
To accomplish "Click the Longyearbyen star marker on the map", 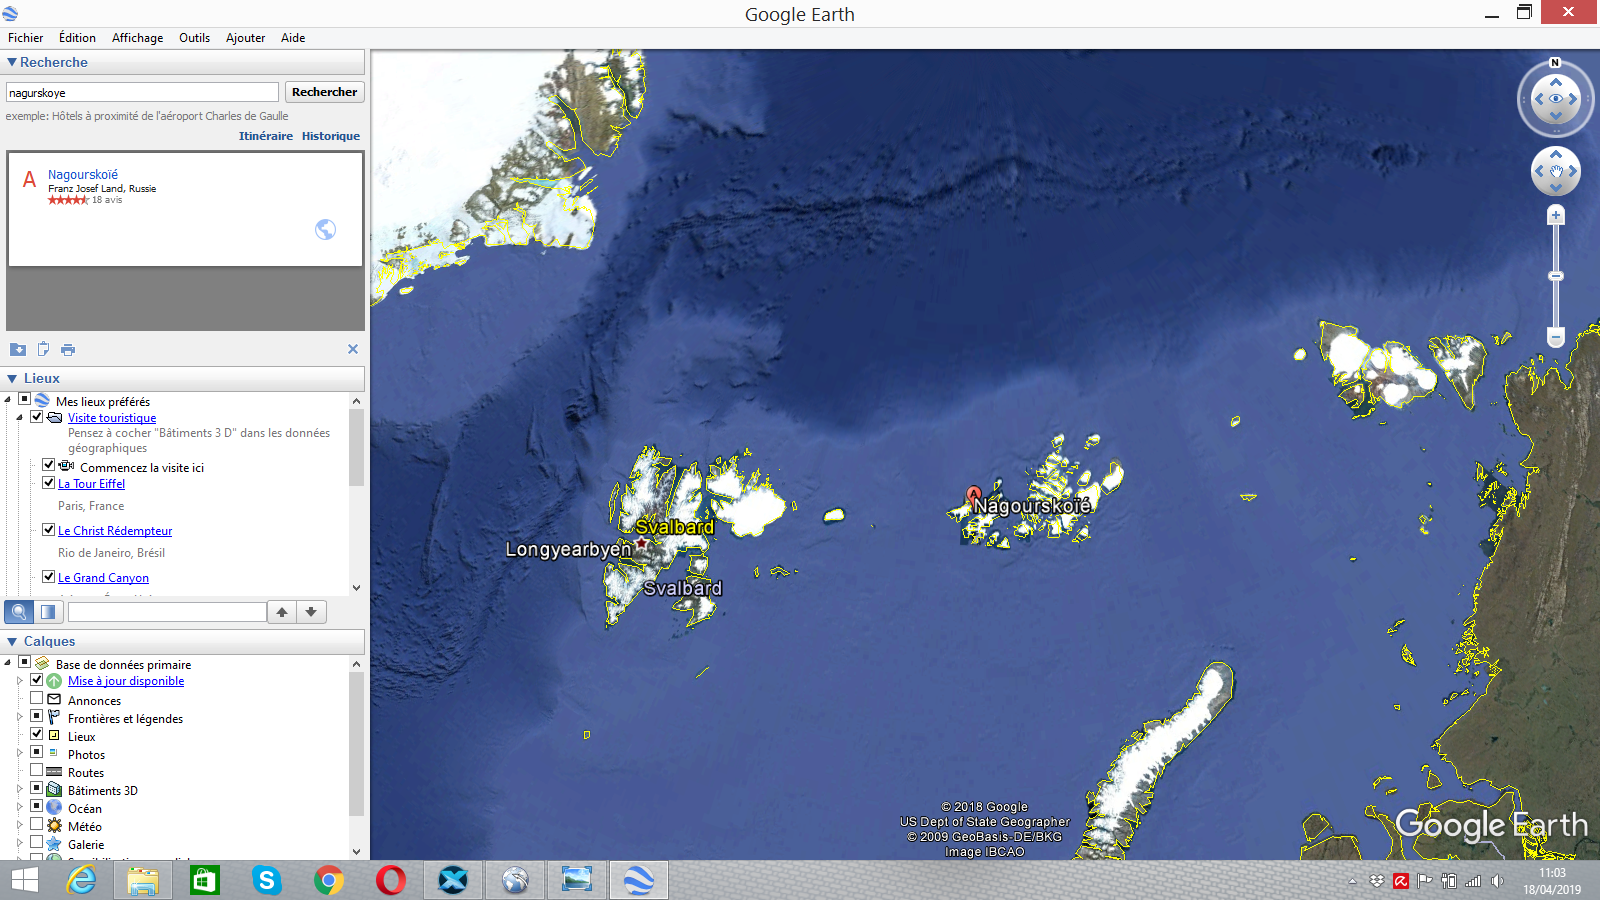I will pos(641,543).
